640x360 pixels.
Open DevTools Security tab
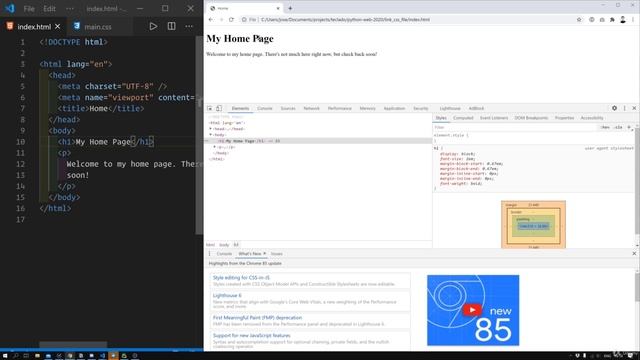(x=420, y=108)
